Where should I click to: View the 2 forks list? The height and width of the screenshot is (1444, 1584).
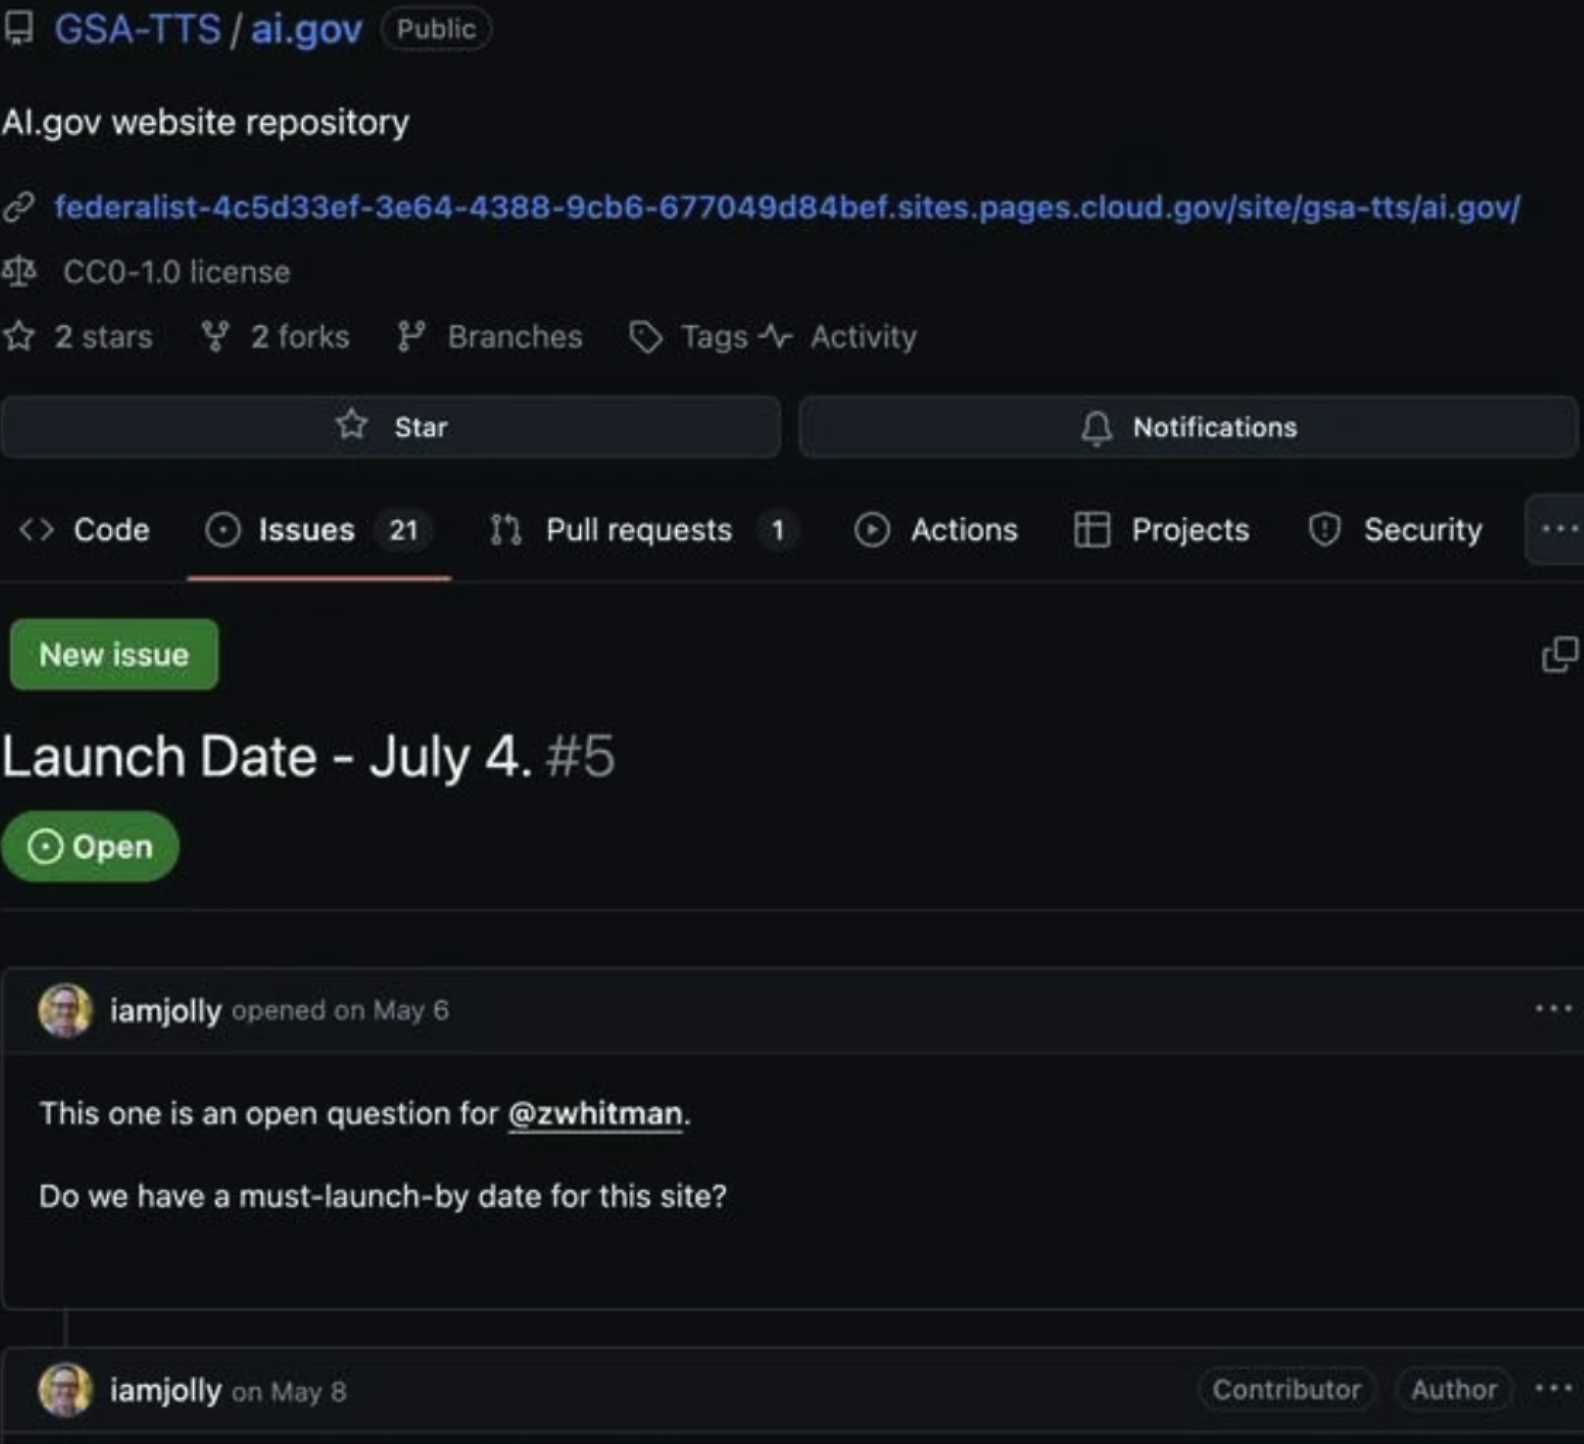300,337
